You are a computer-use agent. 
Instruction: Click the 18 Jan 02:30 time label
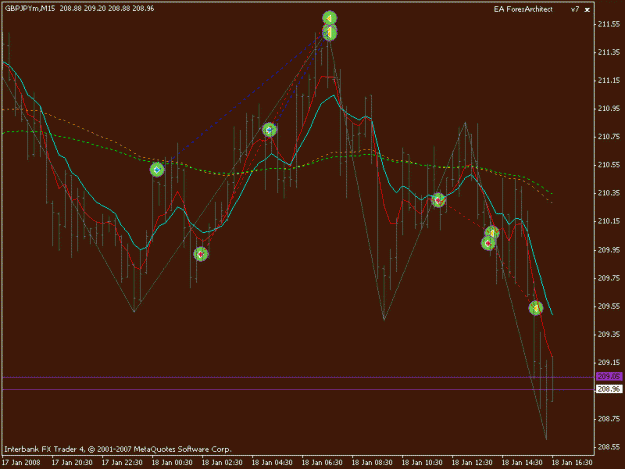(x=222, y=462)
